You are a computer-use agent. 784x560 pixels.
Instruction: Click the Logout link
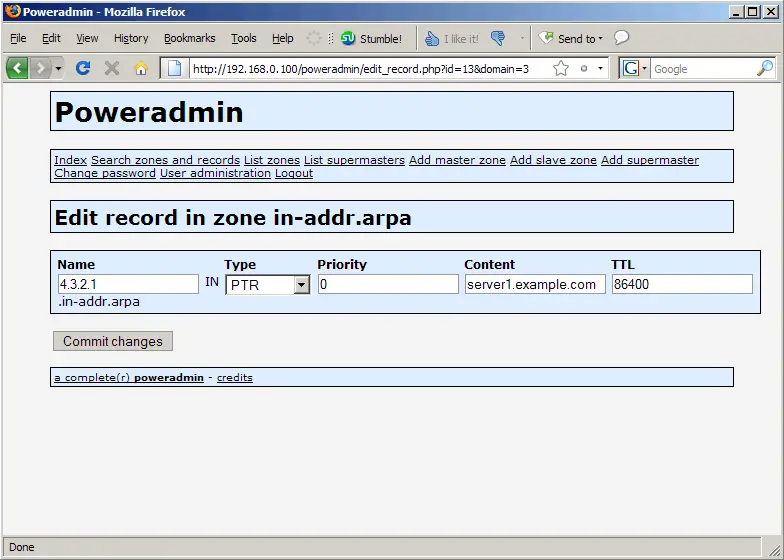(294, 173)
